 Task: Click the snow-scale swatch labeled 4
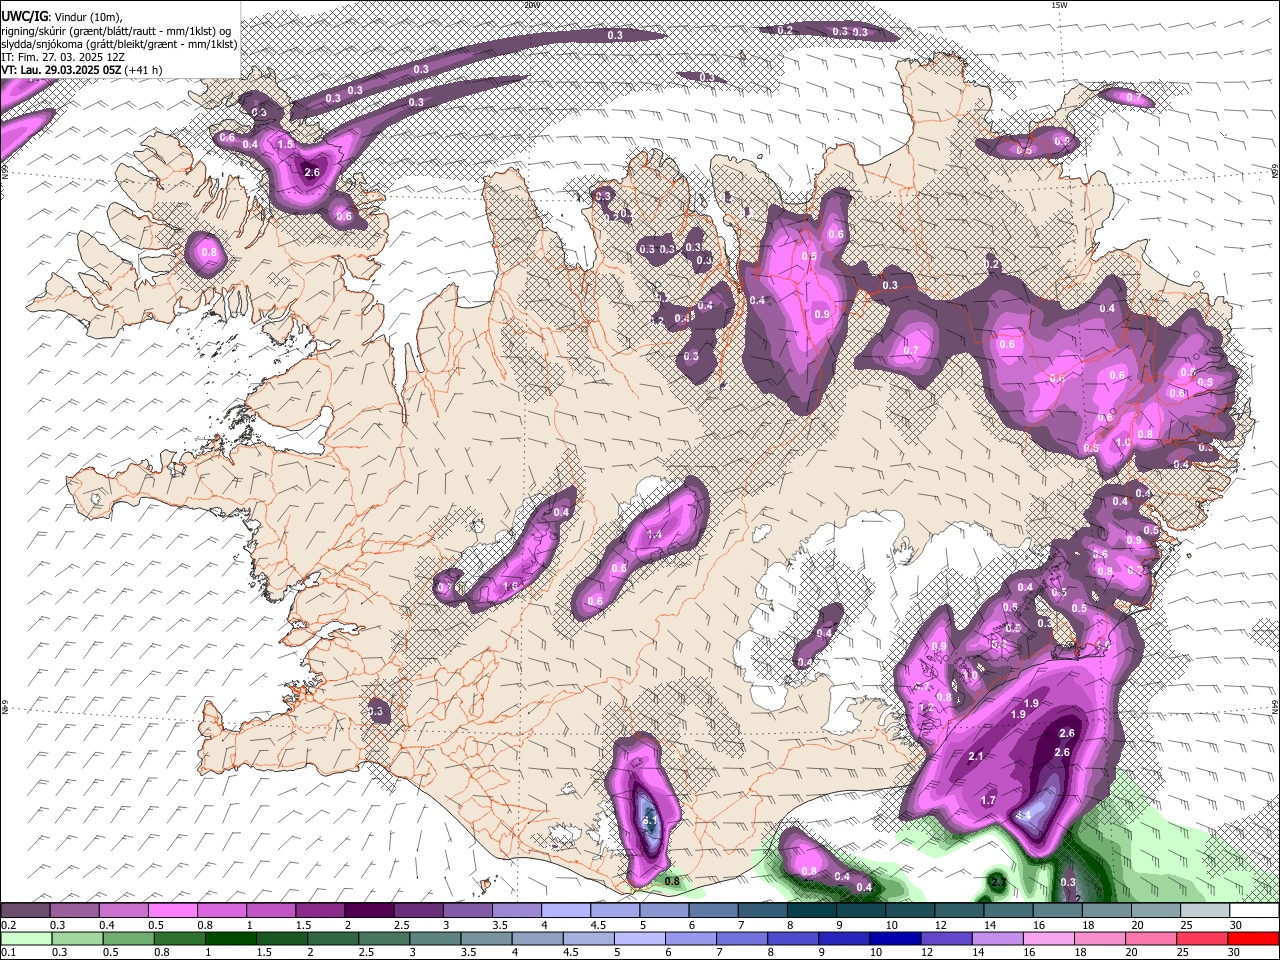(566, 911)
